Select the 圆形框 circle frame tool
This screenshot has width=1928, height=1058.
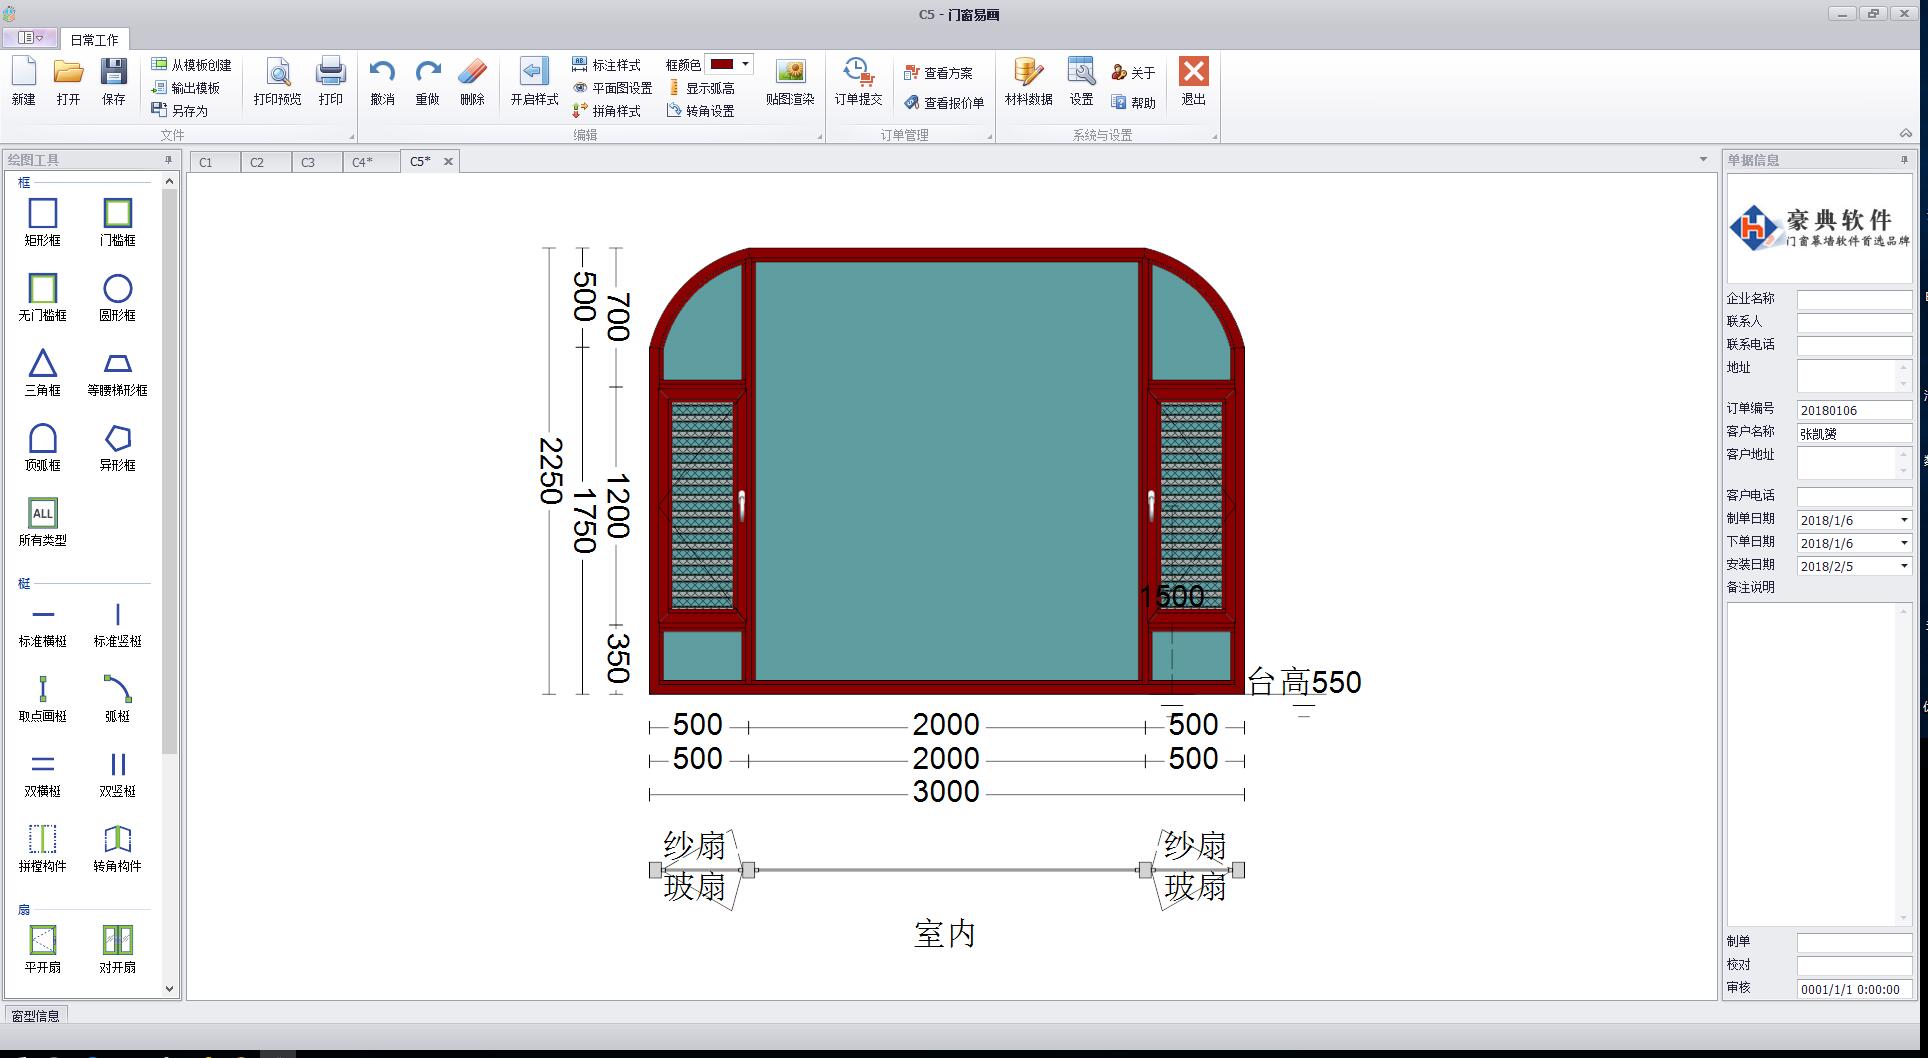point(117,296)
